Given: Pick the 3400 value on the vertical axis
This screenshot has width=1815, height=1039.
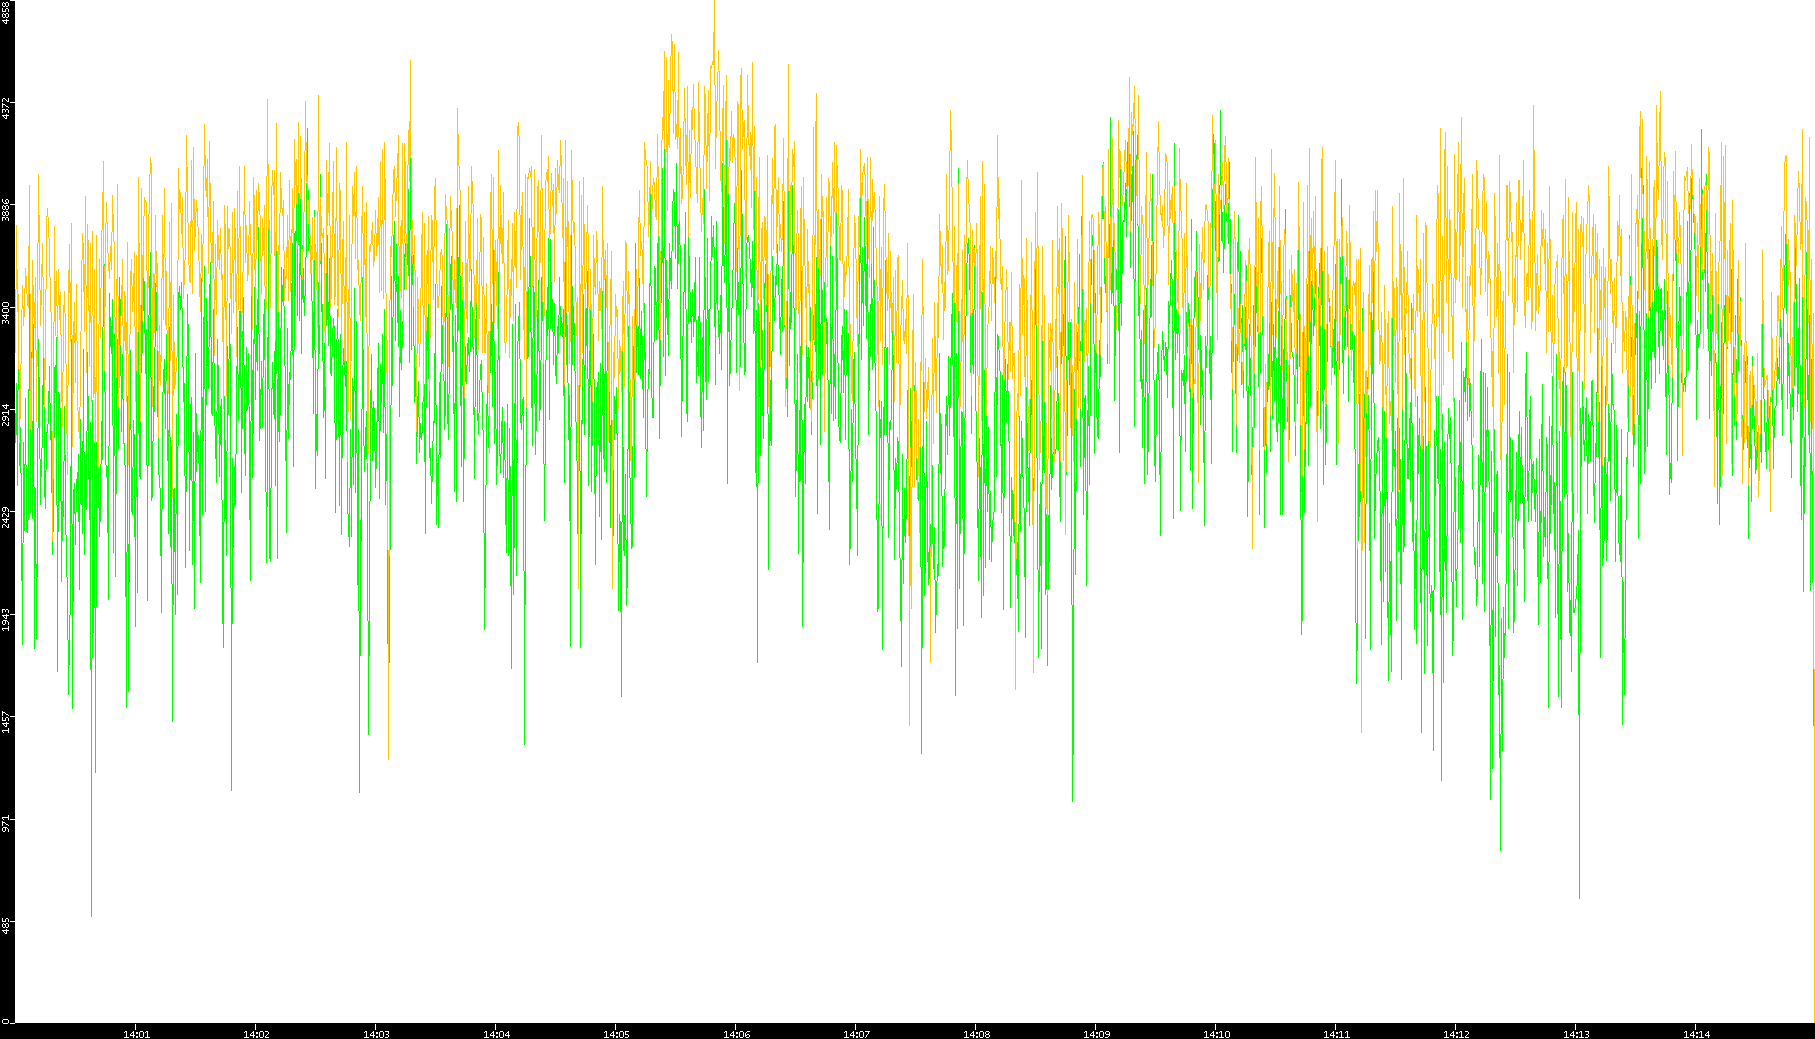Looking at the screenshot, I should 6,312.
